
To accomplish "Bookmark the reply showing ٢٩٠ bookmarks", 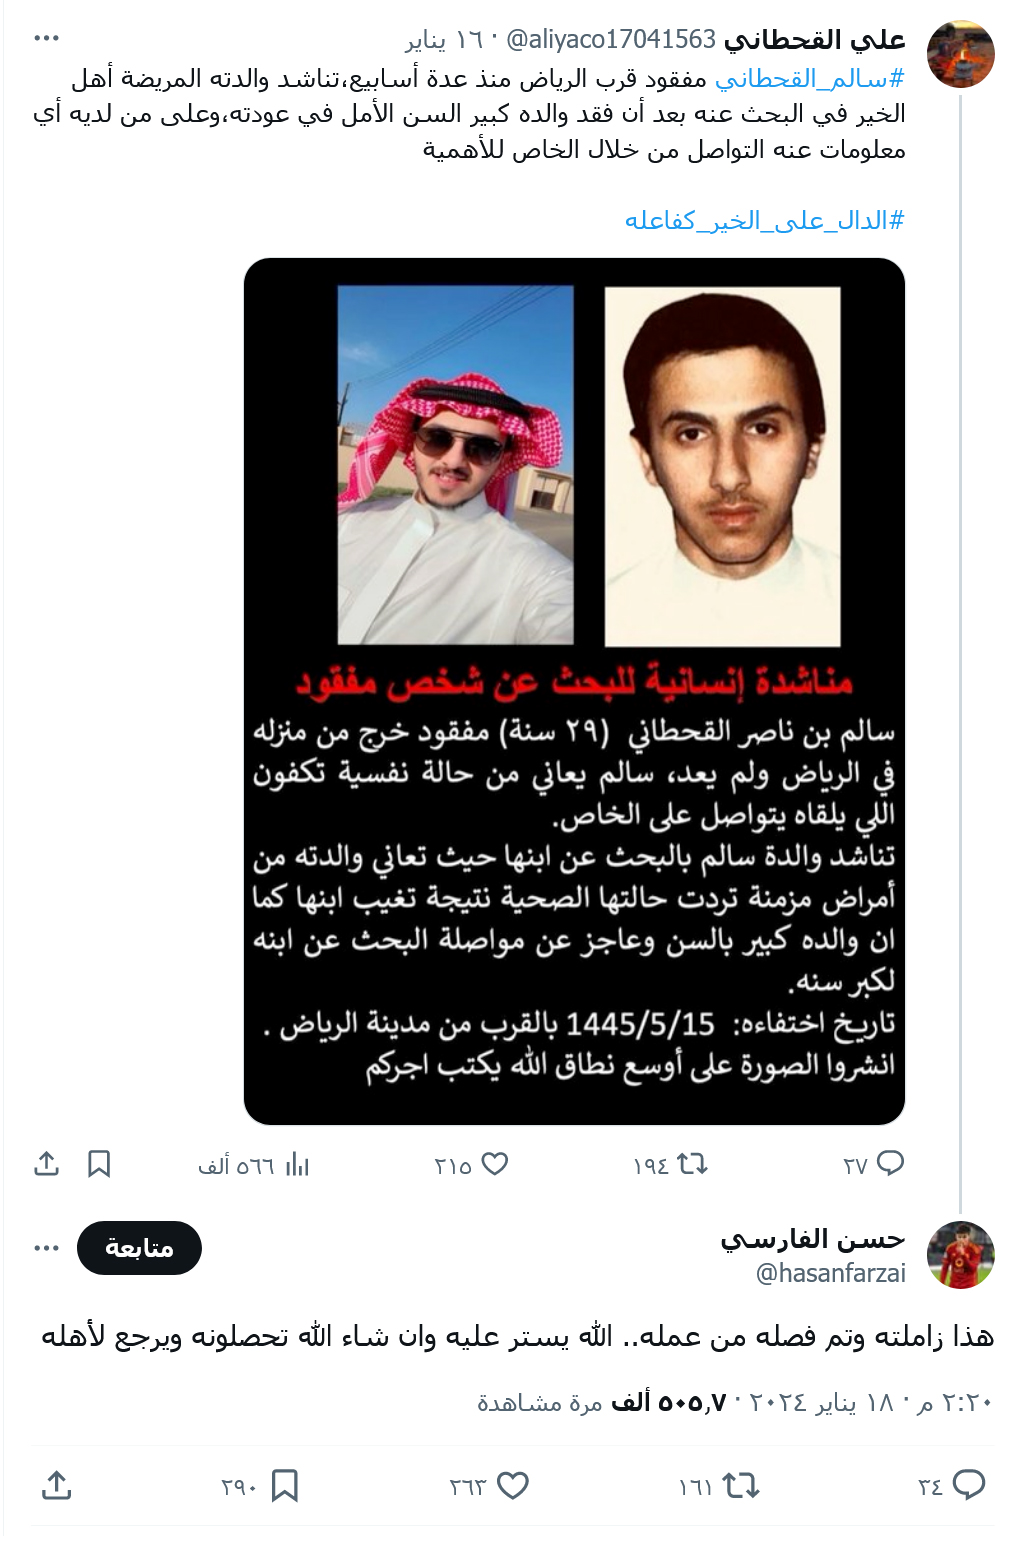I will tap(285, 1486).
